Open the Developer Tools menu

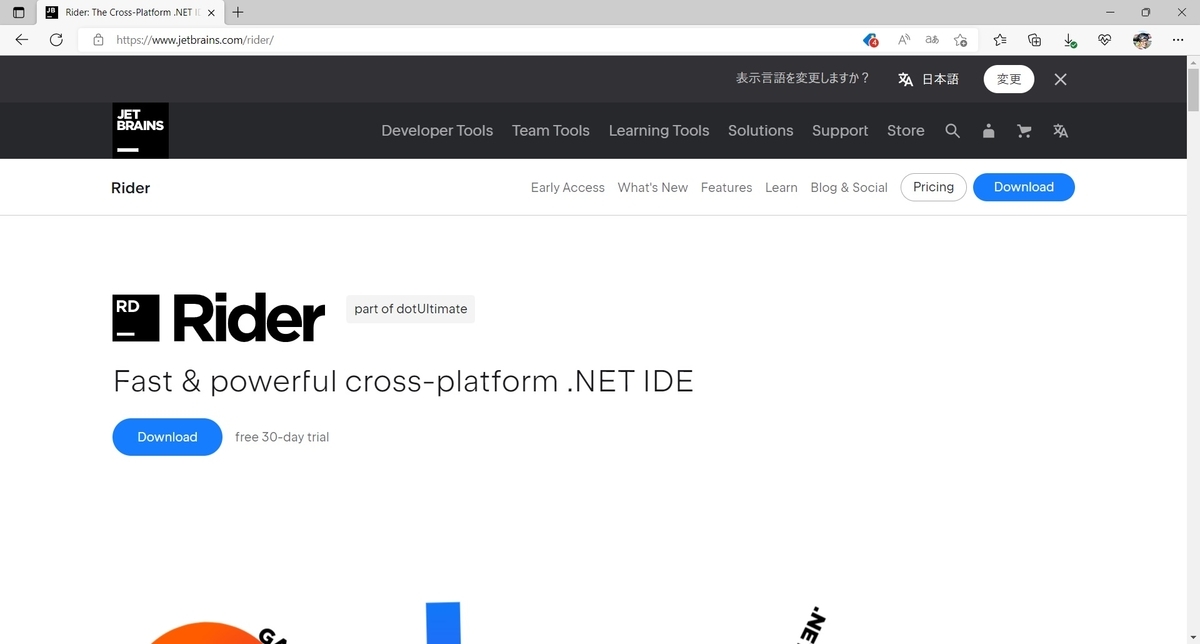pyautogui.click(x=437, y=130)
